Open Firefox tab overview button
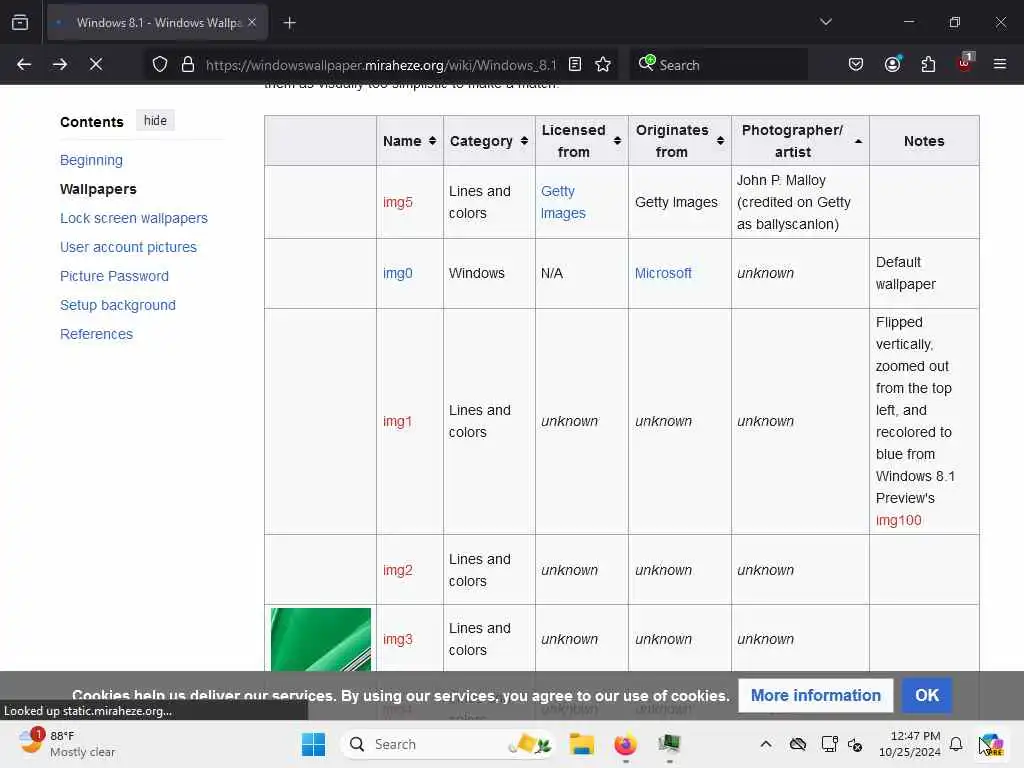This screenshot has width=1024, height=768. pos(20,23)
